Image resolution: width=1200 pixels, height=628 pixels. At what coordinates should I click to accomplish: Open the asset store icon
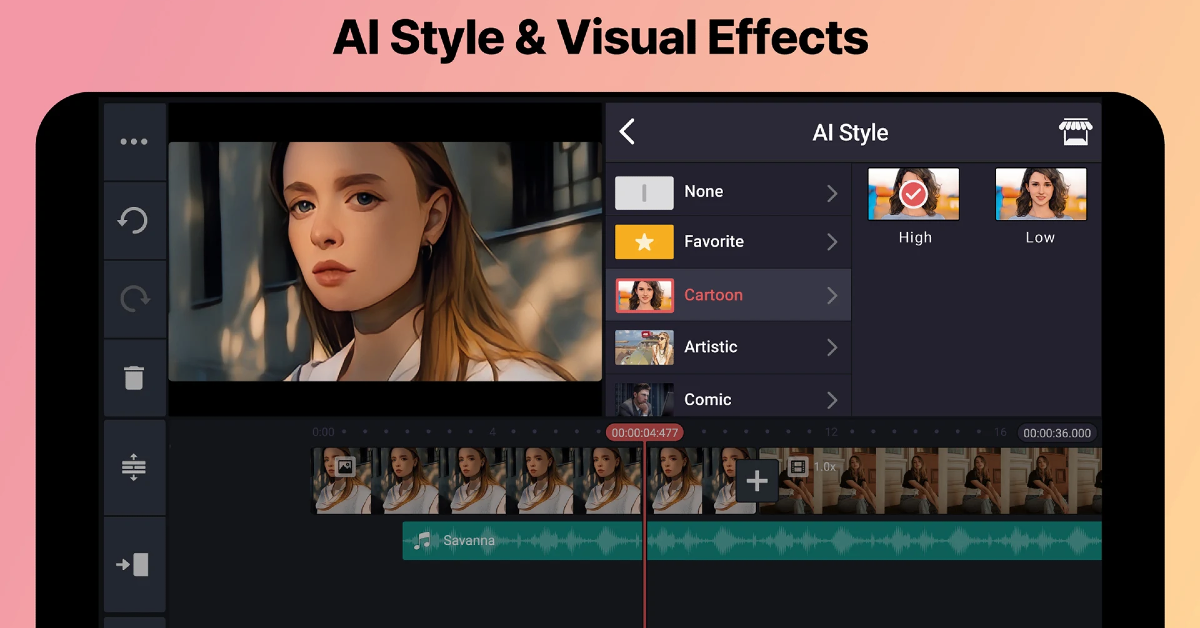tap(1075, 132)
